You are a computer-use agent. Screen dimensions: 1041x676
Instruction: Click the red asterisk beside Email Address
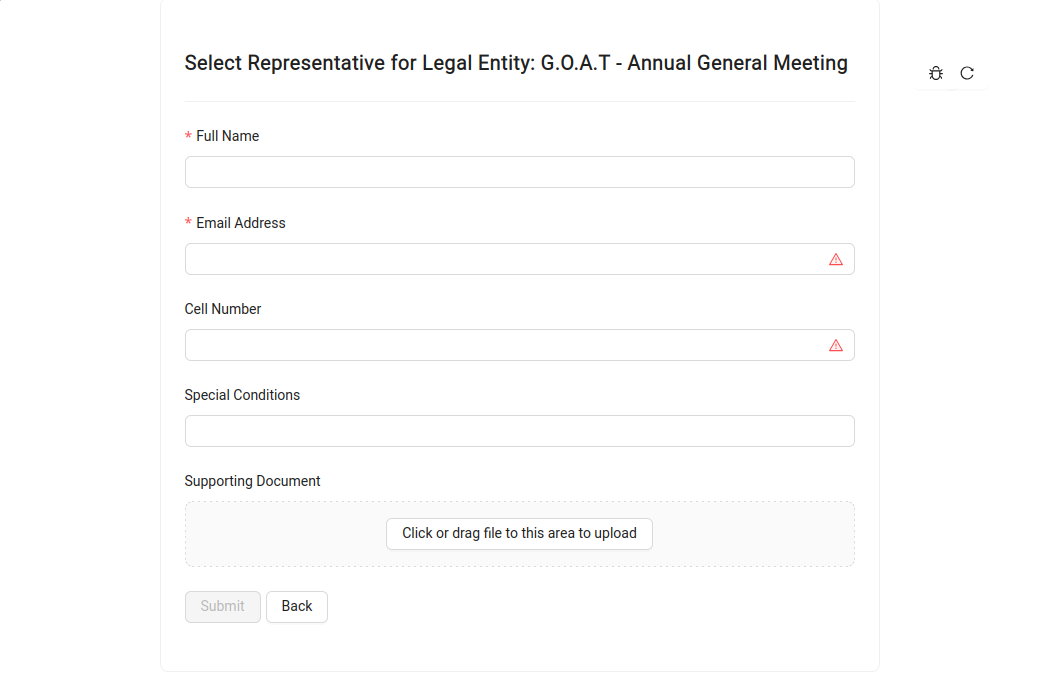pyautogui.click(x=189, y=223)
